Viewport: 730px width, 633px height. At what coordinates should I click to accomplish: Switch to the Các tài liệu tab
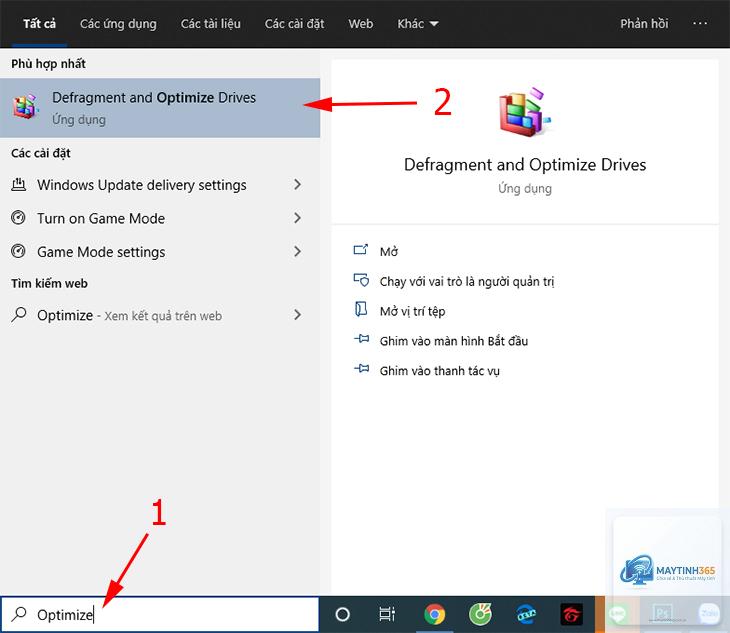(x=210, y=24)
